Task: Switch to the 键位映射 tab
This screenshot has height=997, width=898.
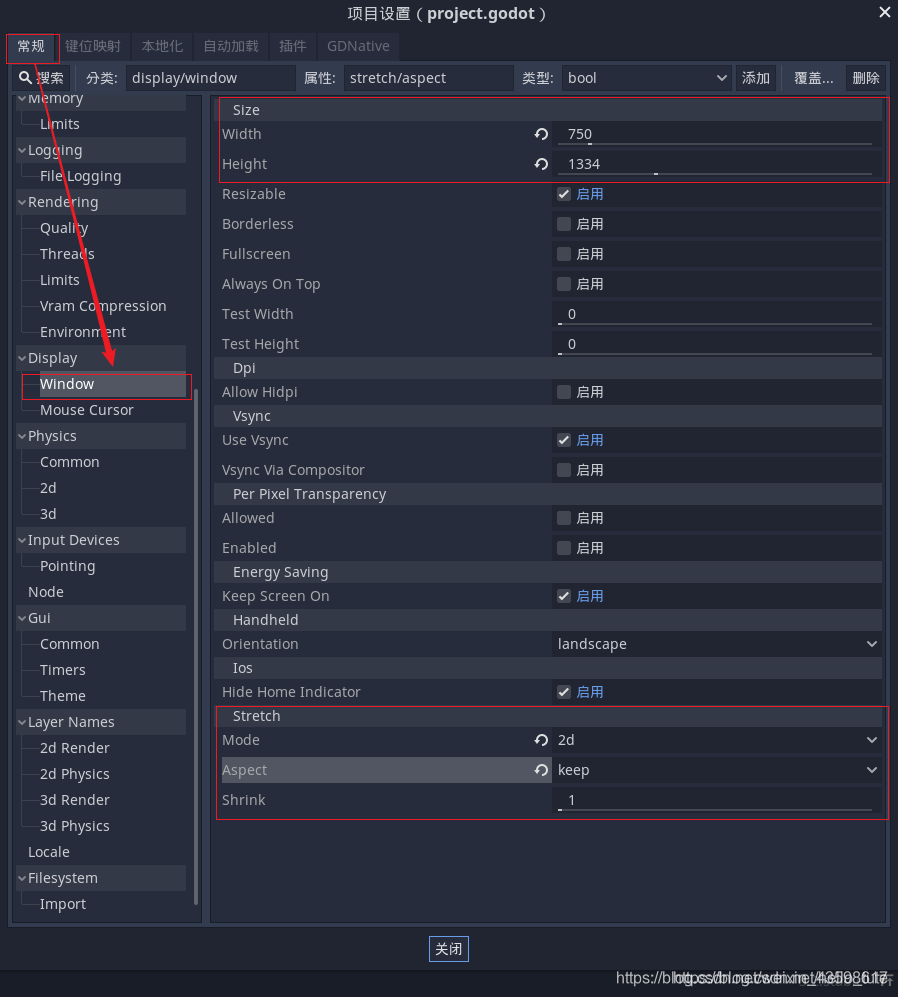Action: pos(93,46)
